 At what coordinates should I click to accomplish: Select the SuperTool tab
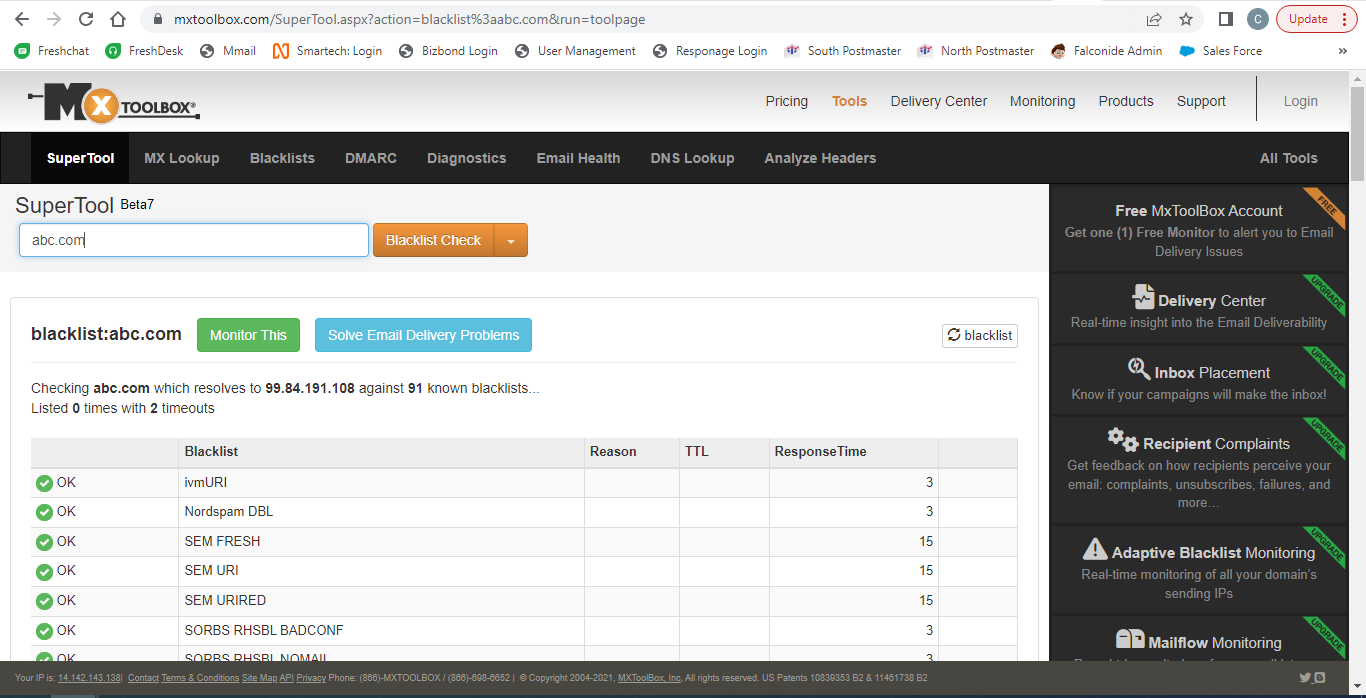click(80, 158)
